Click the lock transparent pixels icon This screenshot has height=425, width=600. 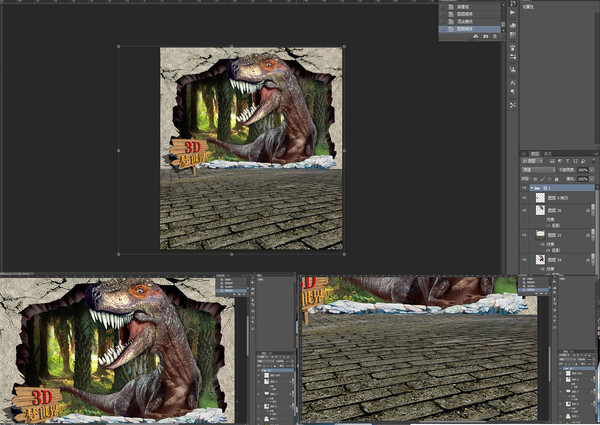[535, 179]
